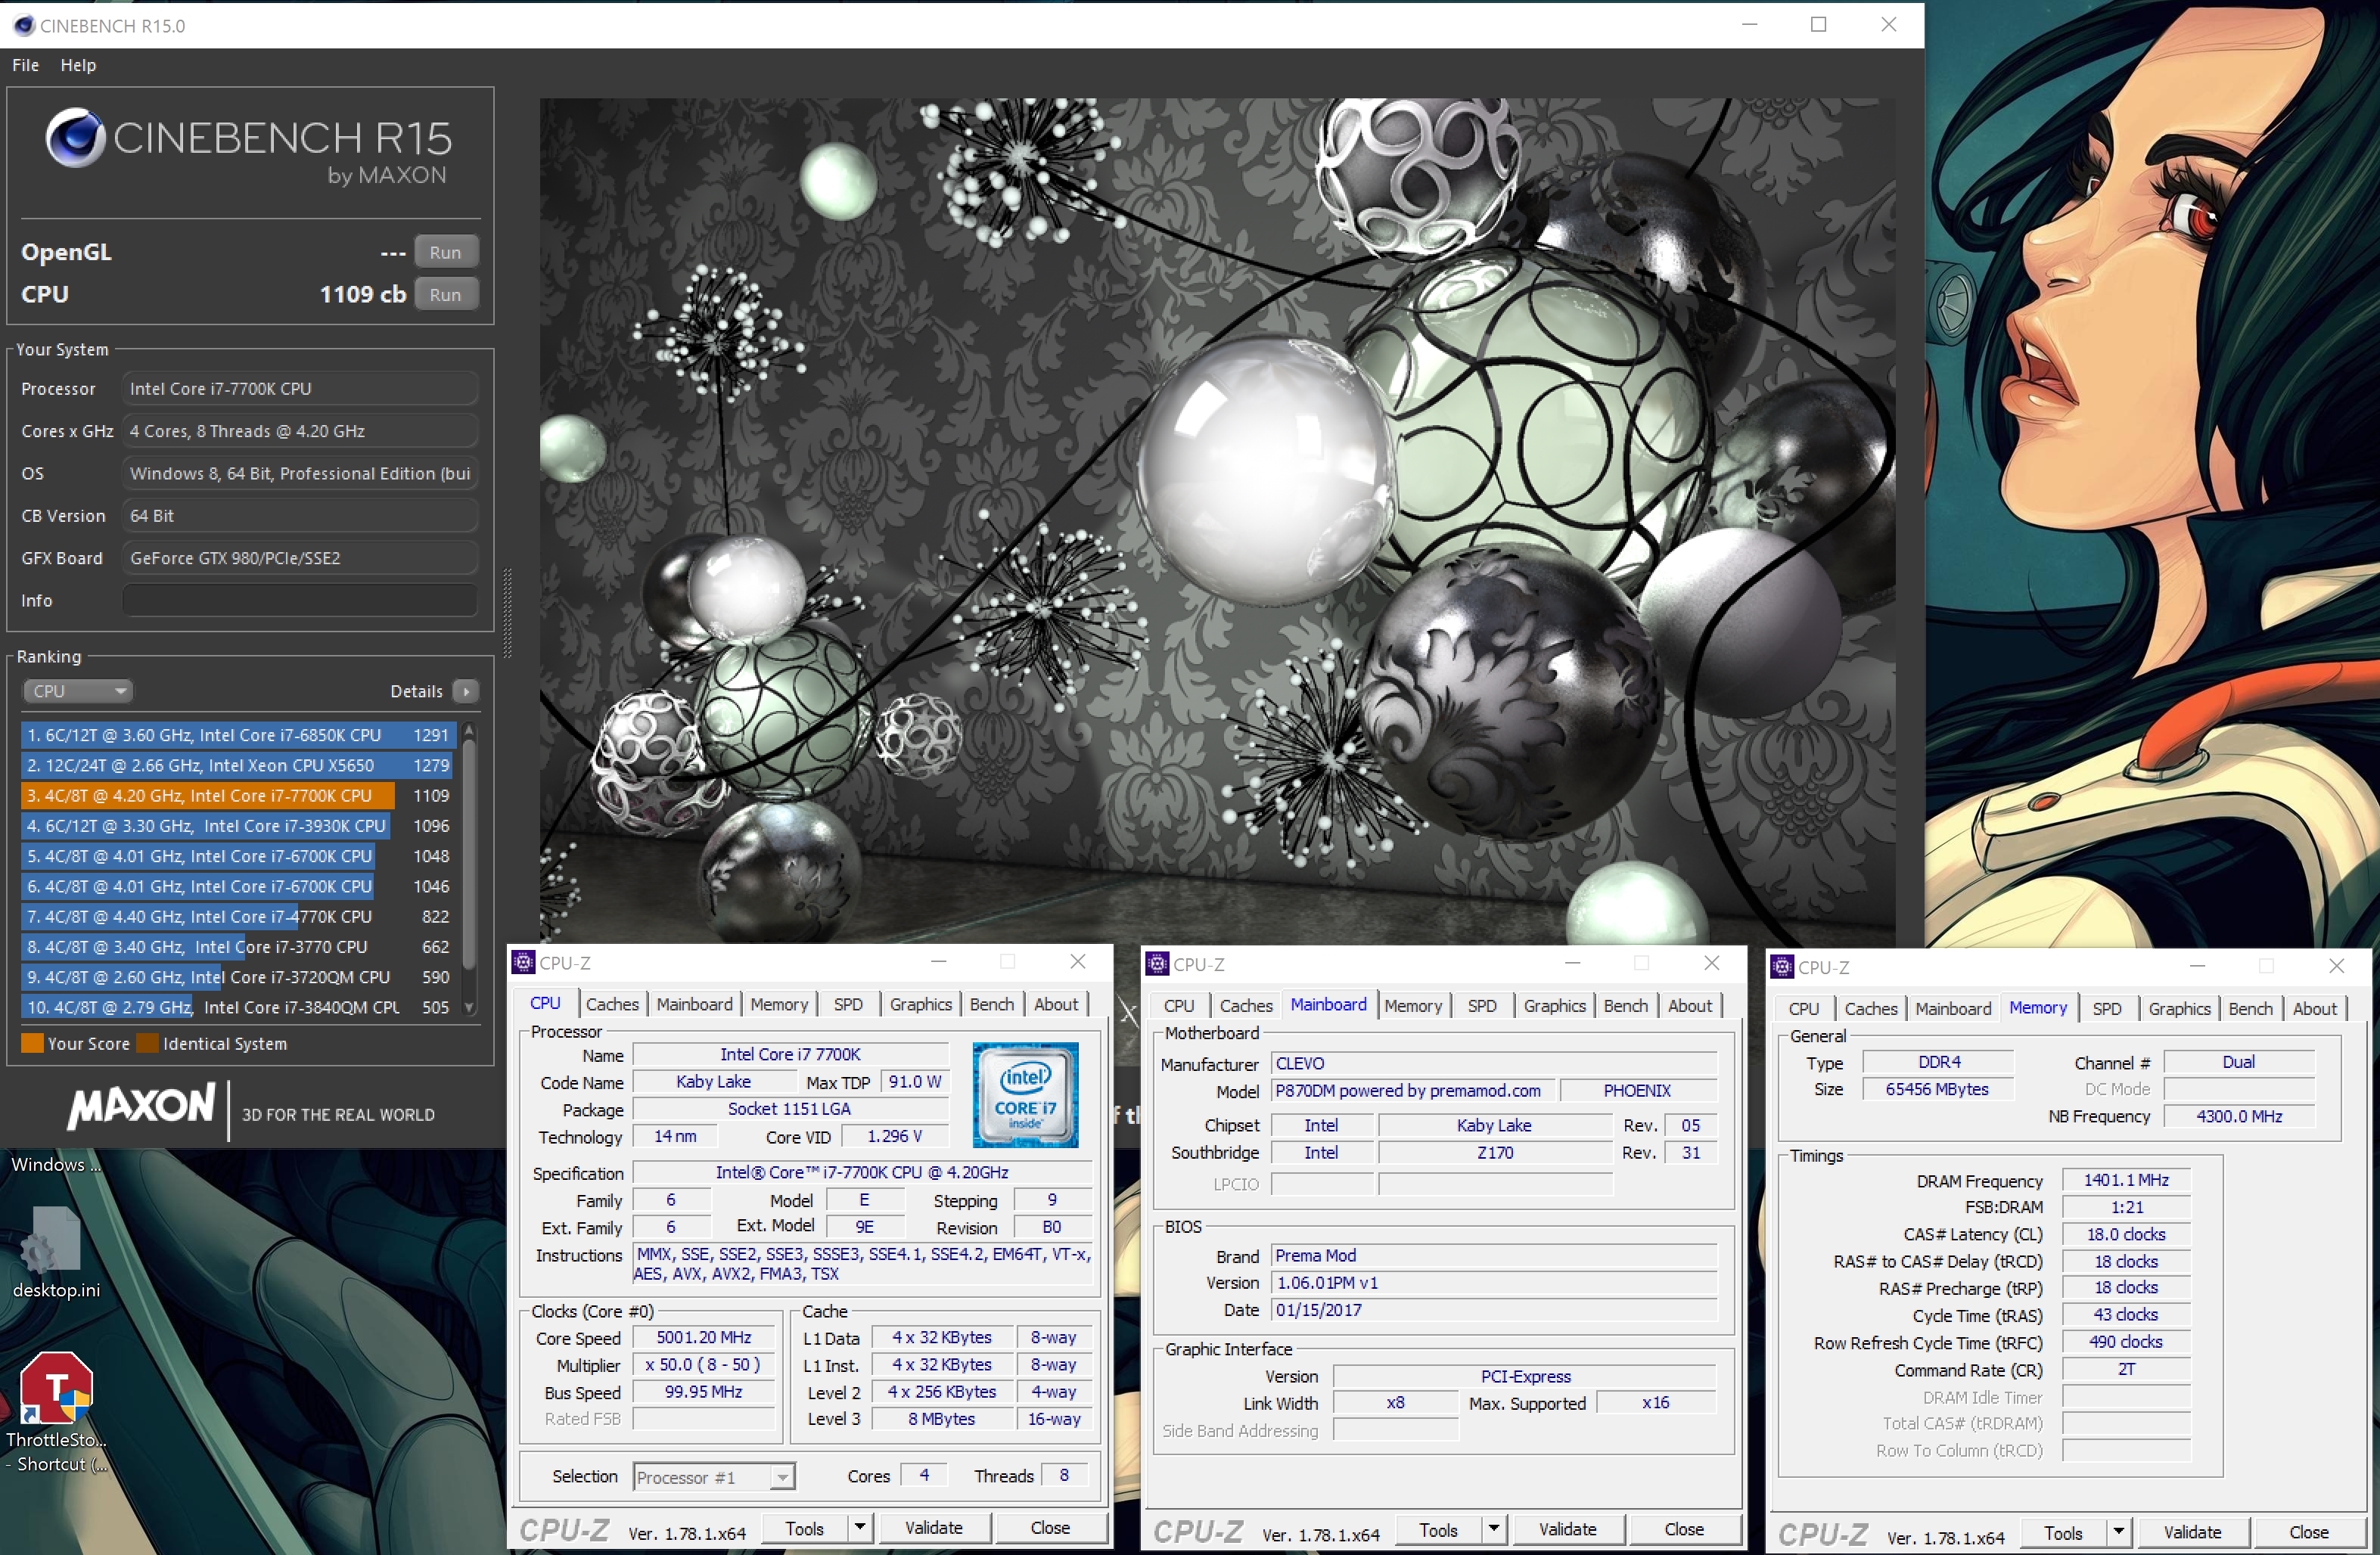Click the Cinebench title bar app icon

point(24,25)
